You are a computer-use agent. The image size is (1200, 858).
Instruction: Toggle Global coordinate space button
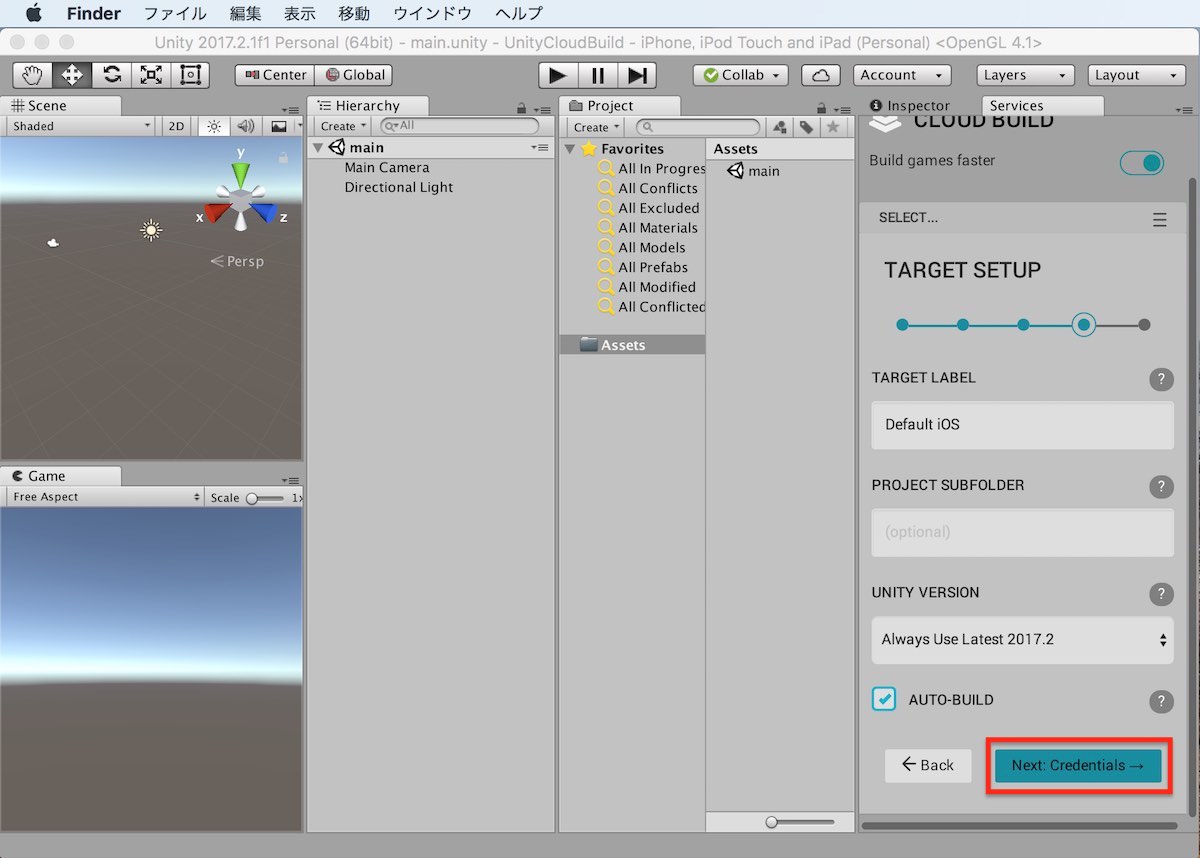pos(353,75)
